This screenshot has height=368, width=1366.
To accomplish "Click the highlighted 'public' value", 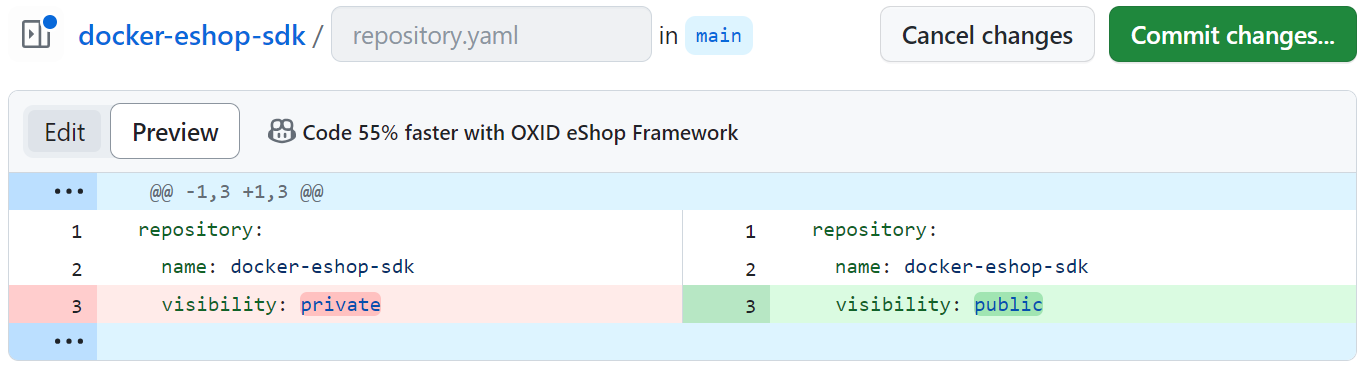I will coord(1009,305).
